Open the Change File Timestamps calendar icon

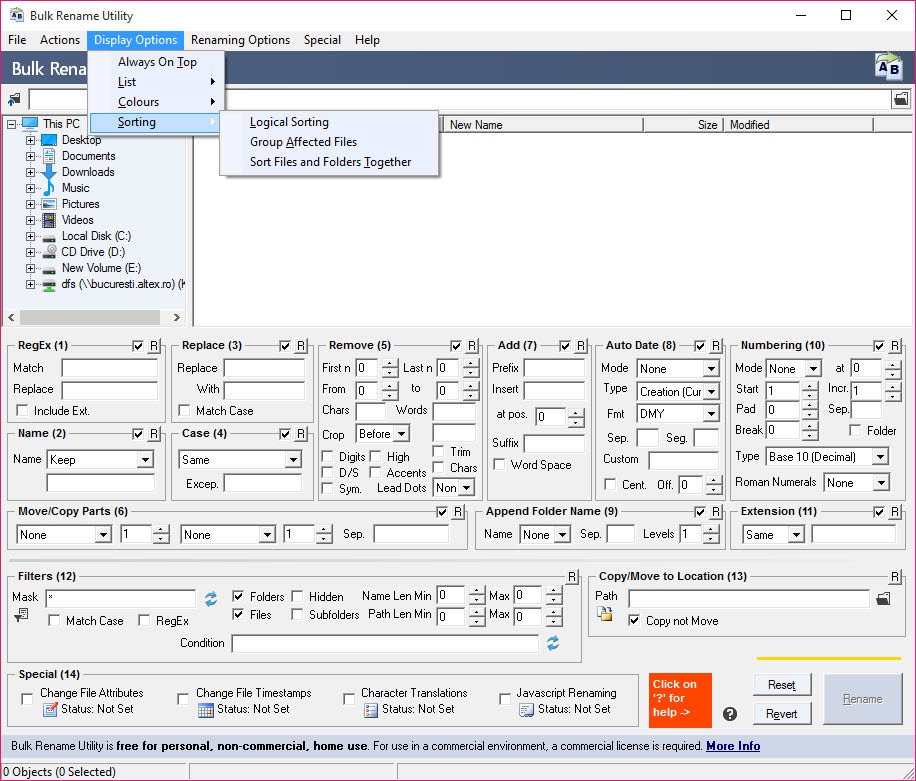(206, 710)
